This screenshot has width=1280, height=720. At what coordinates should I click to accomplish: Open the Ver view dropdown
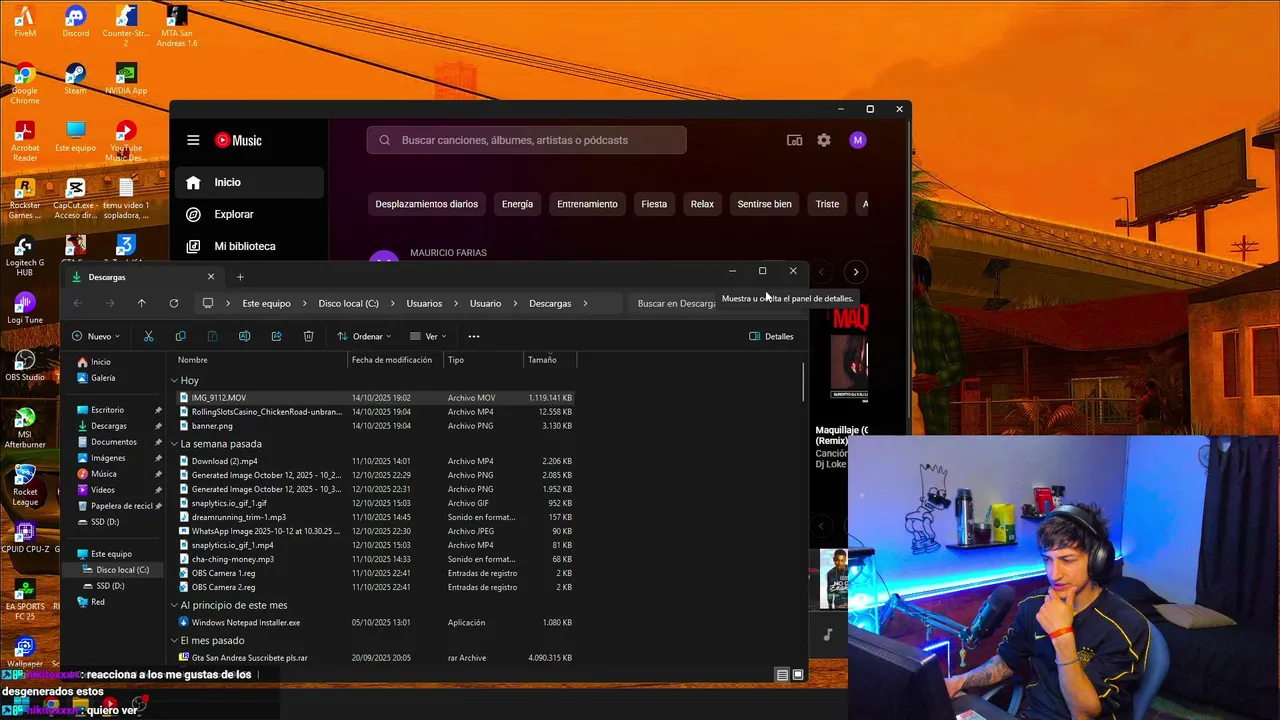(428, 336)
